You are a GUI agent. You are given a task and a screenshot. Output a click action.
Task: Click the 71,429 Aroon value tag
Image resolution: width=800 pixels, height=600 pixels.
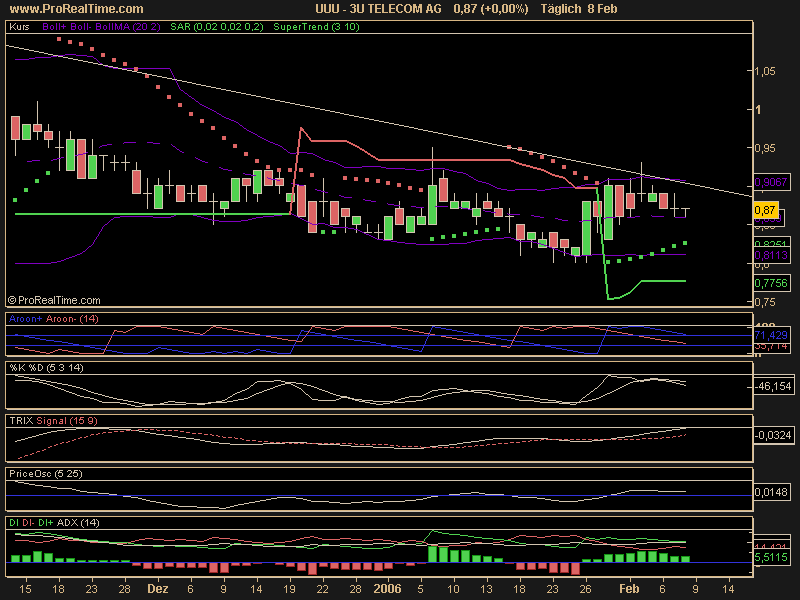pos(771,335)
